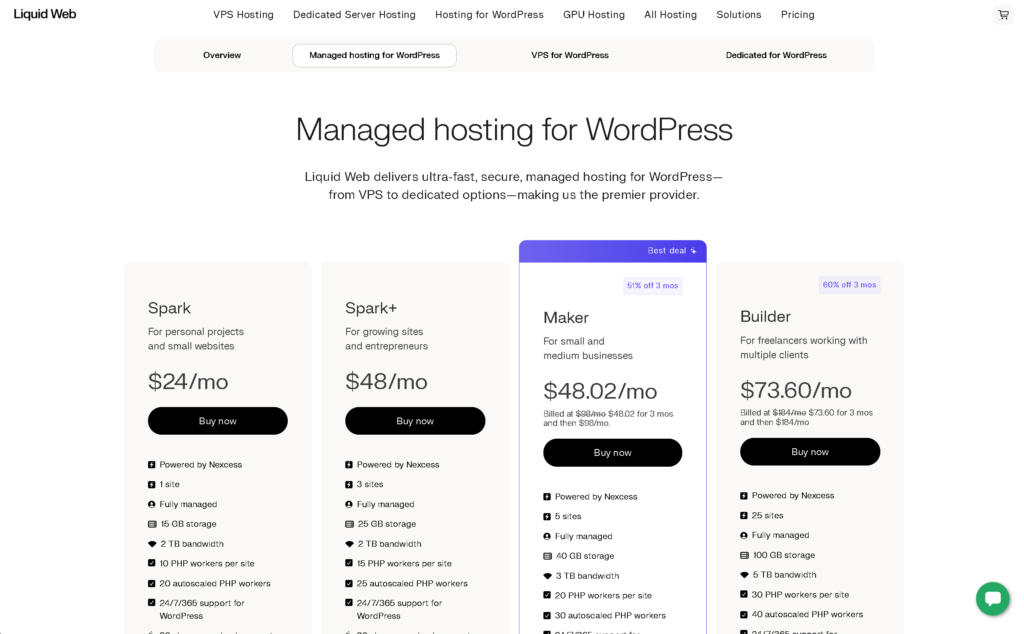Switch to VPS for WordPress tab
Screen dimensions: 1024x634
(569, 55)
